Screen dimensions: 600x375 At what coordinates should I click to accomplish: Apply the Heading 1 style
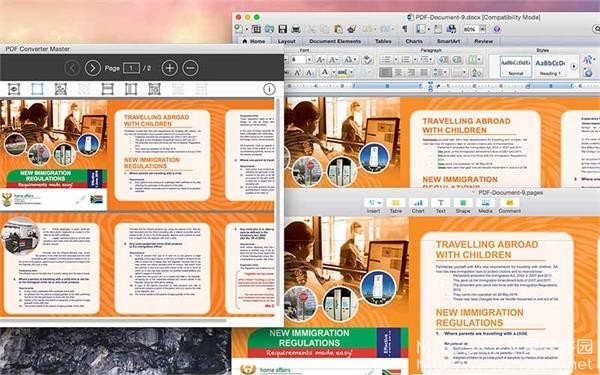coord(550,66)
